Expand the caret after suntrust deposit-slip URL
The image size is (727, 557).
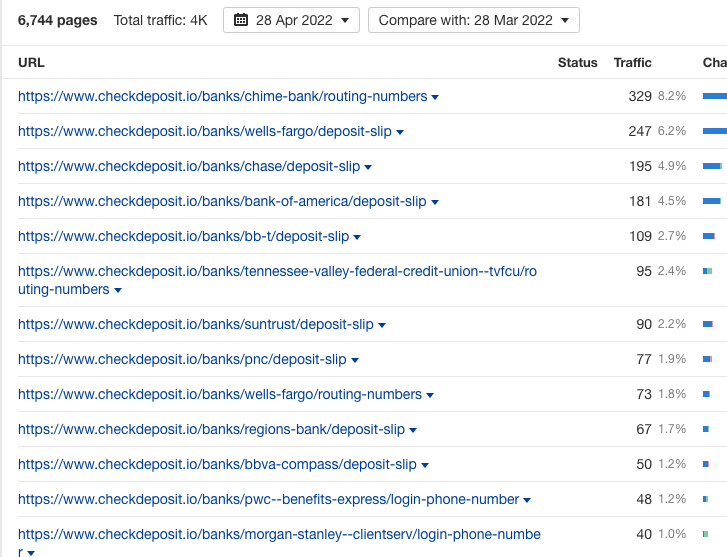point(382,326)
